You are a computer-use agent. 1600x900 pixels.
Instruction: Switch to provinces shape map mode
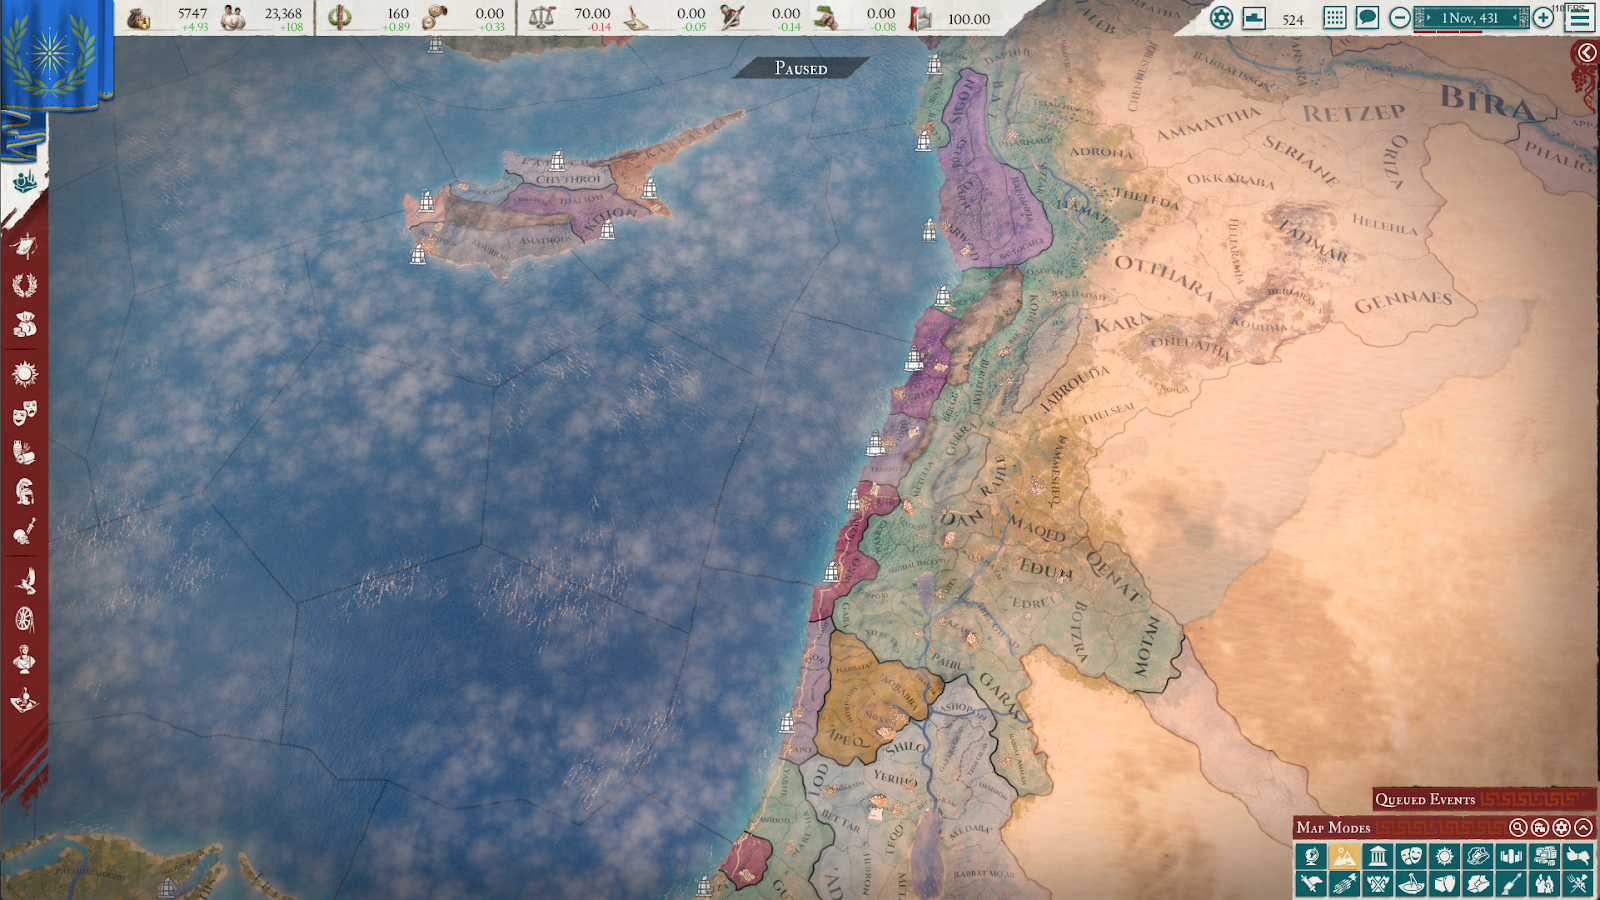click(x=1478, y=884)
